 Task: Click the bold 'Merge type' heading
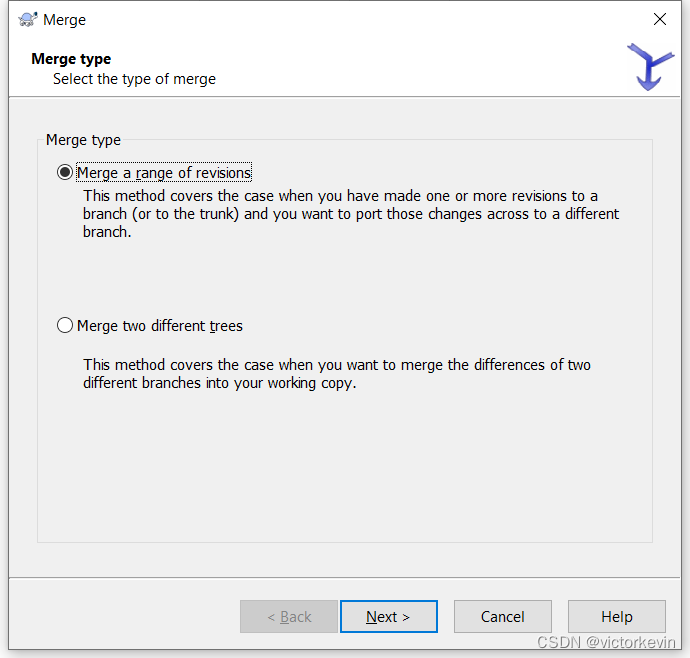coord(71,59)
